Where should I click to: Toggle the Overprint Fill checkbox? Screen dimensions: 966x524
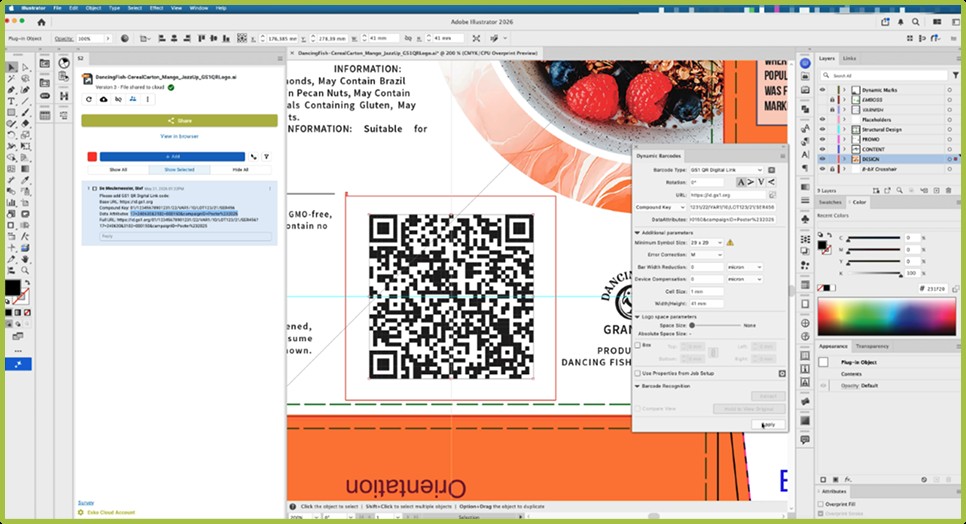(821, 504)
